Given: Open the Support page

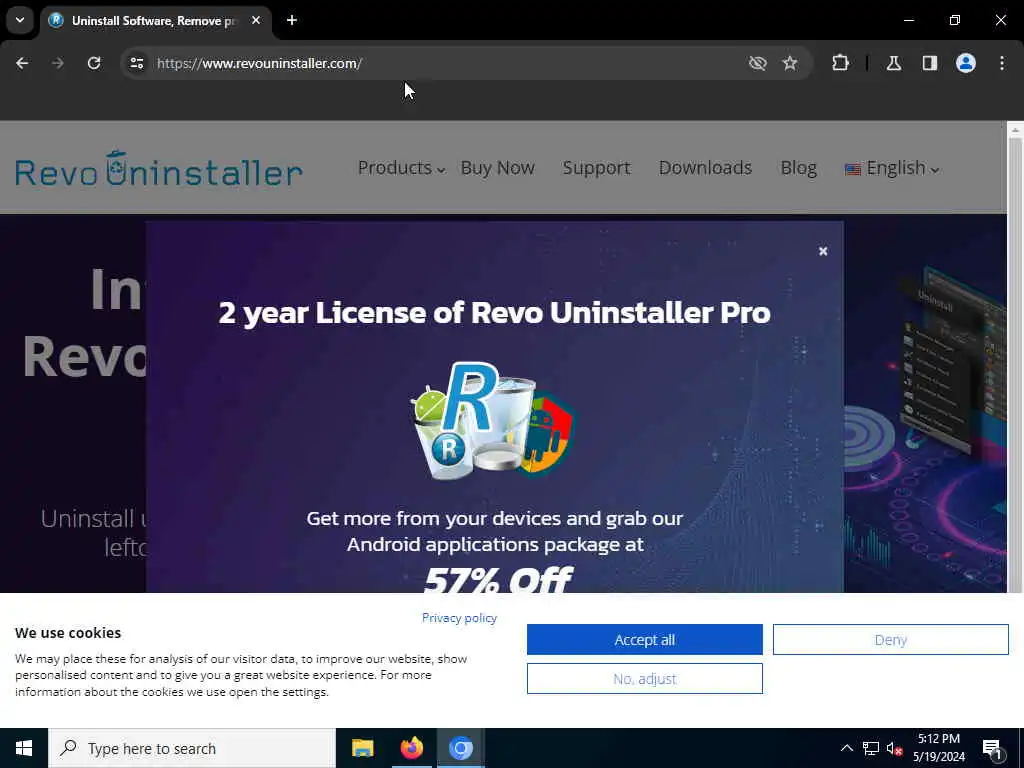Looking at the screenshot, I should point(596,168).
